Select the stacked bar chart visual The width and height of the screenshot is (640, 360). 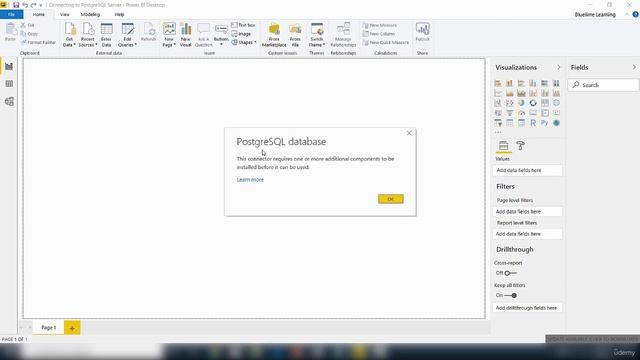coord(498,83)
